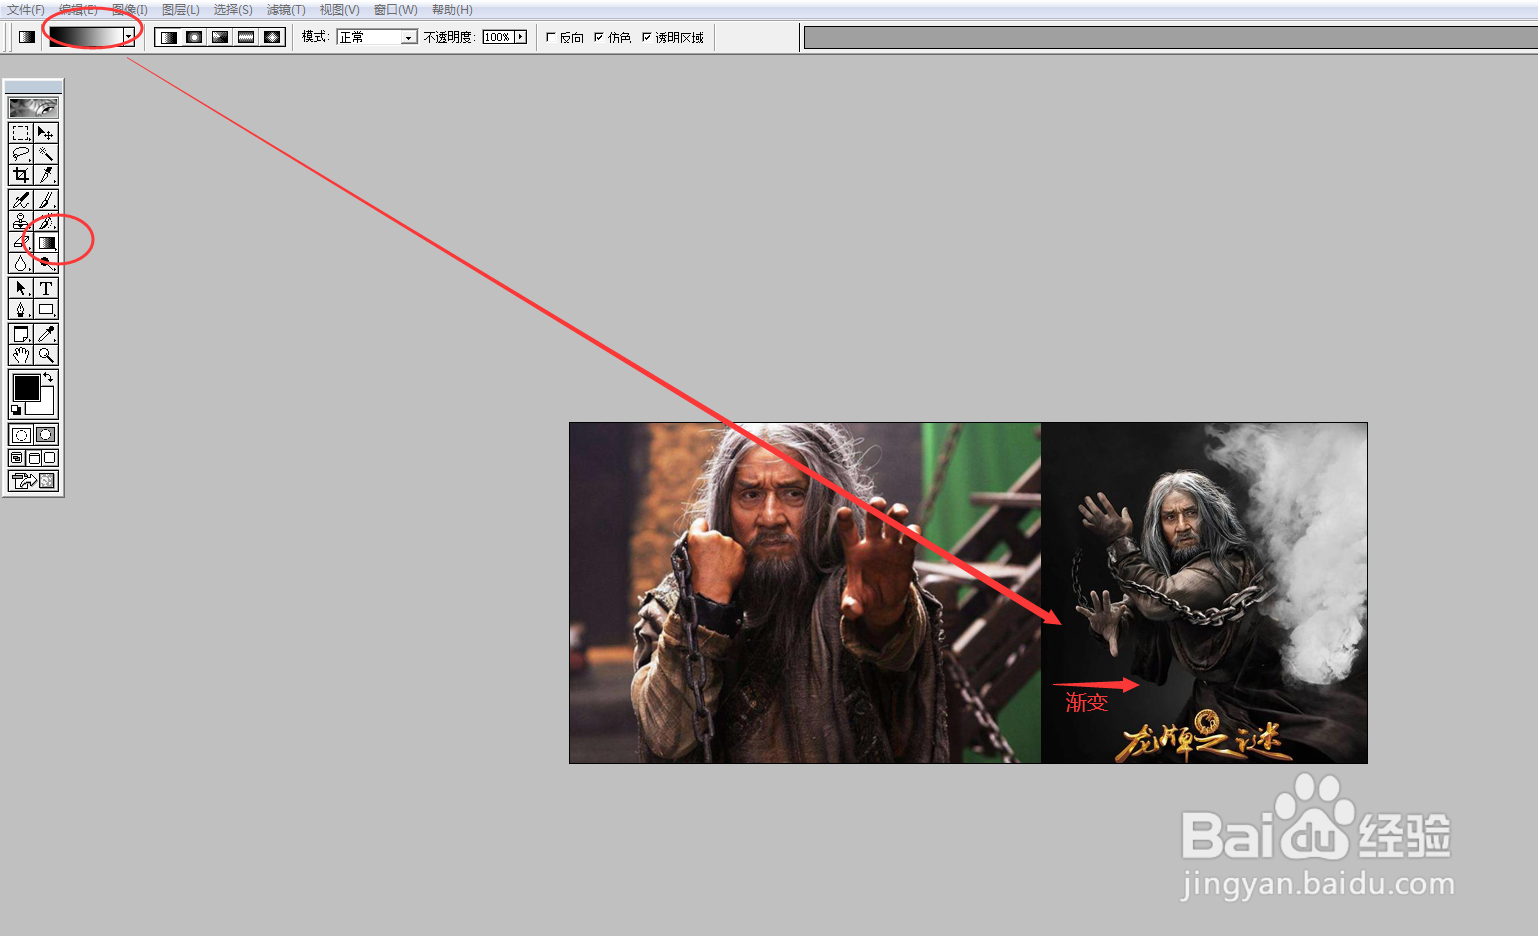Switch to Full Screen mode
This screenshot has width=1538, height=936.
(49, 458)
